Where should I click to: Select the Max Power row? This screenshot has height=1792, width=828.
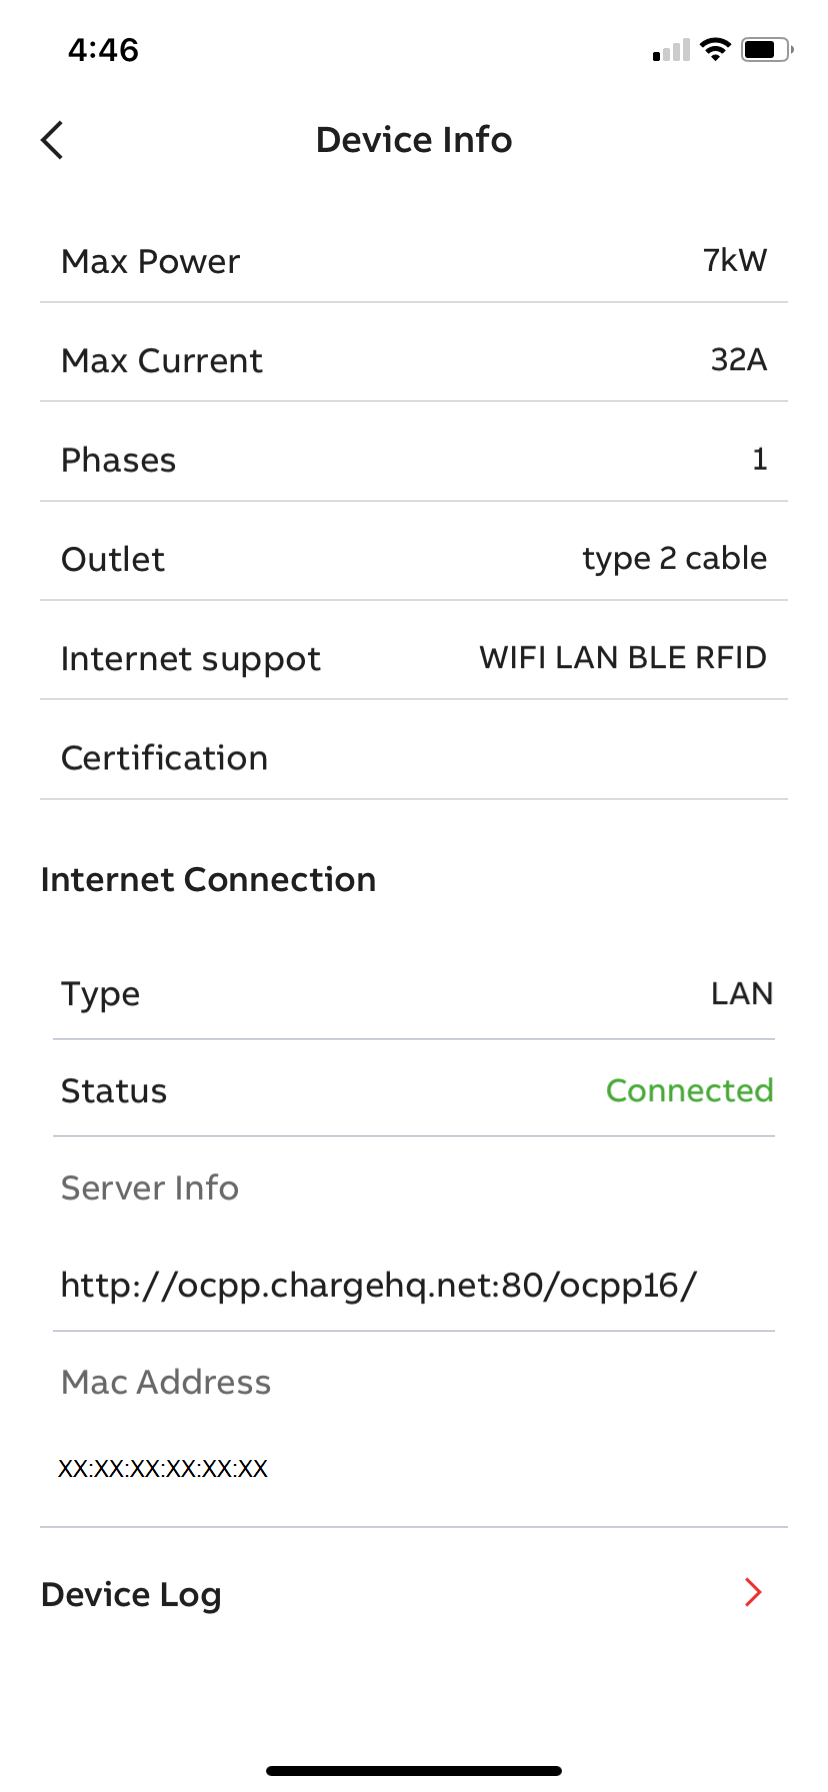point(414,261)
